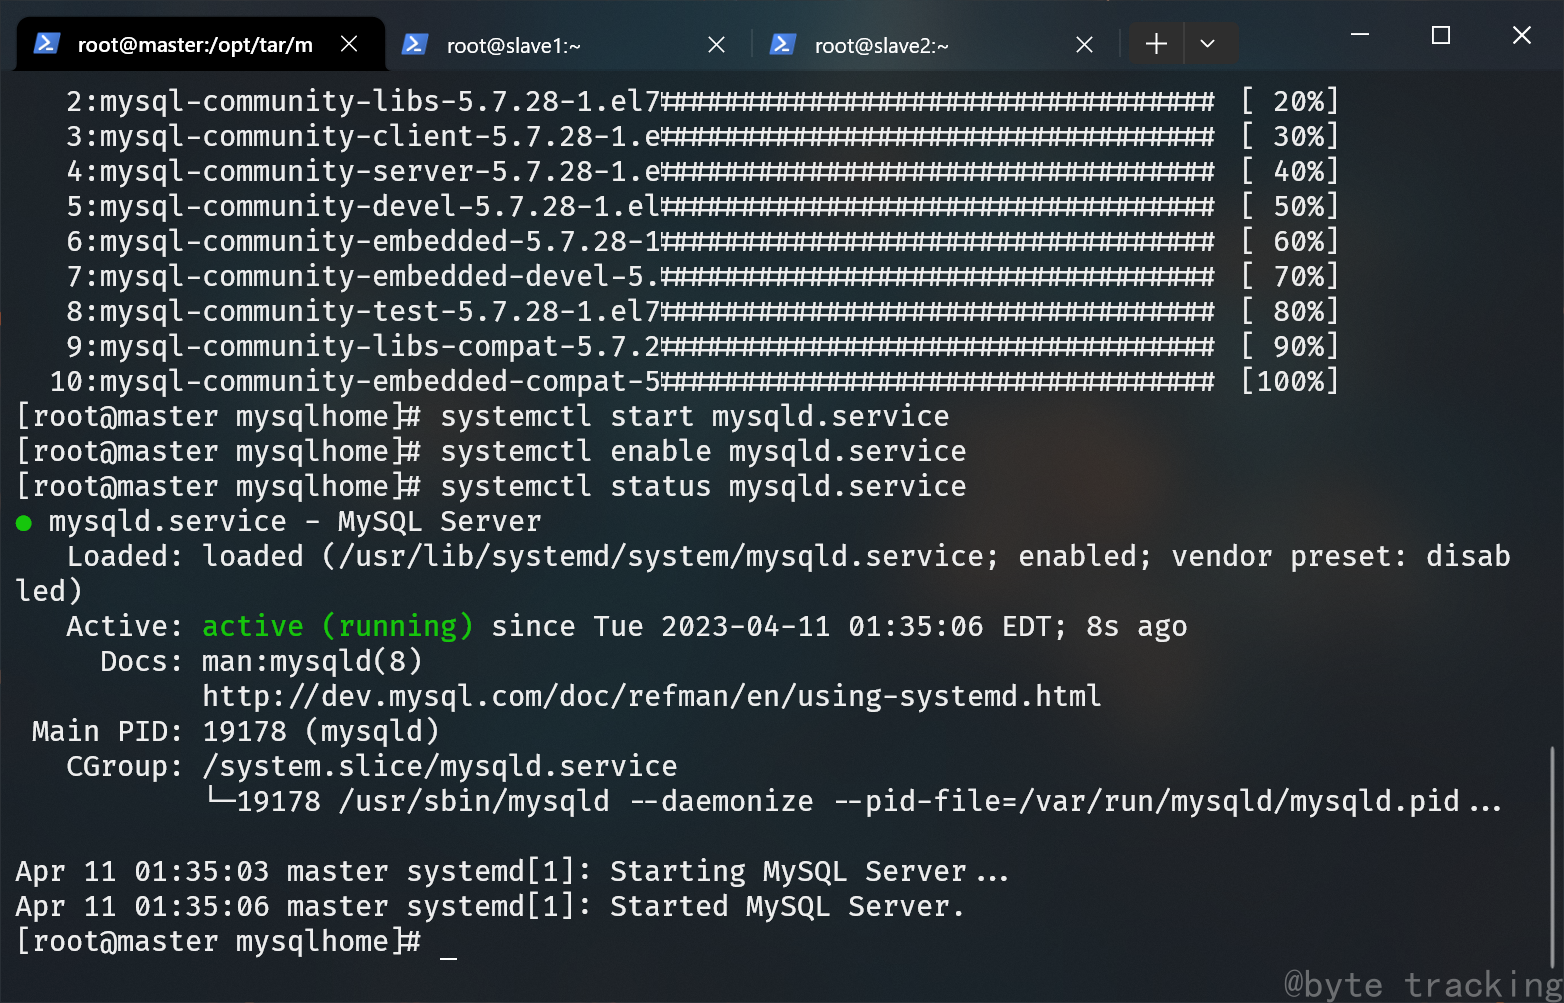Close the root@slave1 tab
Screen dimensions: 1564x1003
pos(716,45)
